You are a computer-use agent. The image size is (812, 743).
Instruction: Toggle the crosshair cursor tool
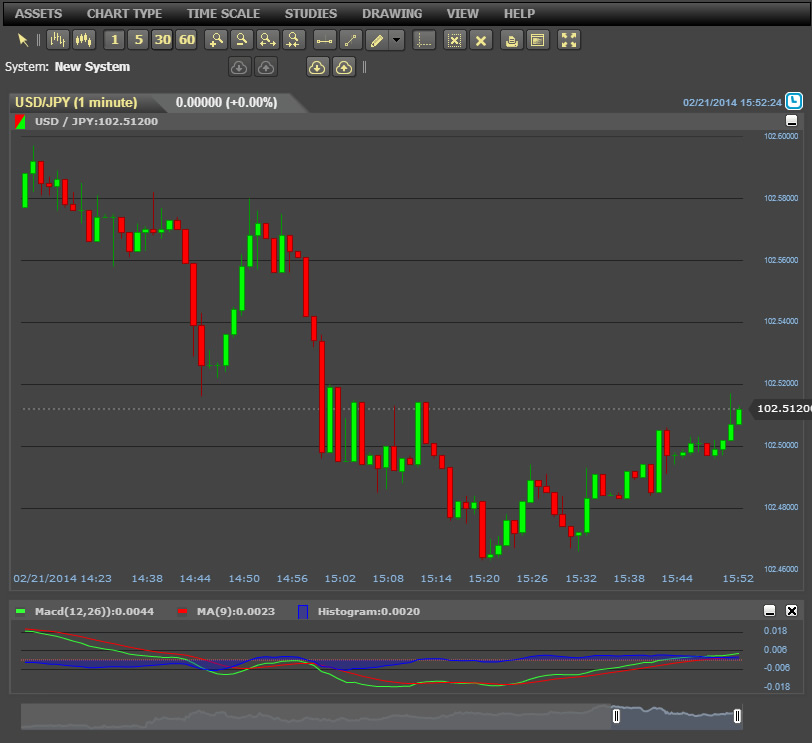click(424, 40)
